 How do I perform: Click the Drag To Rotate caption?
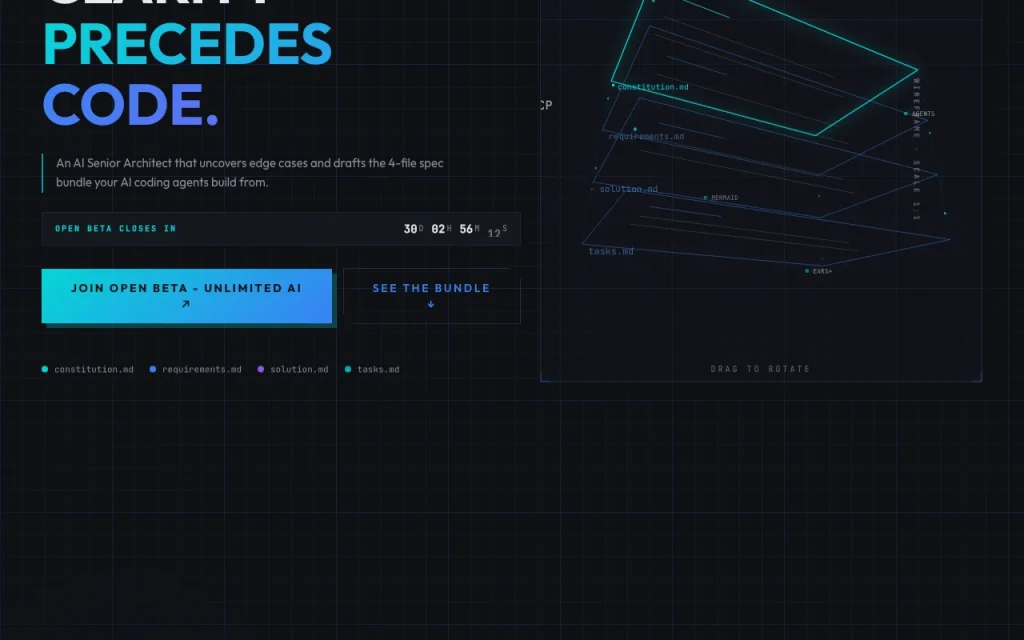point(760,369)
